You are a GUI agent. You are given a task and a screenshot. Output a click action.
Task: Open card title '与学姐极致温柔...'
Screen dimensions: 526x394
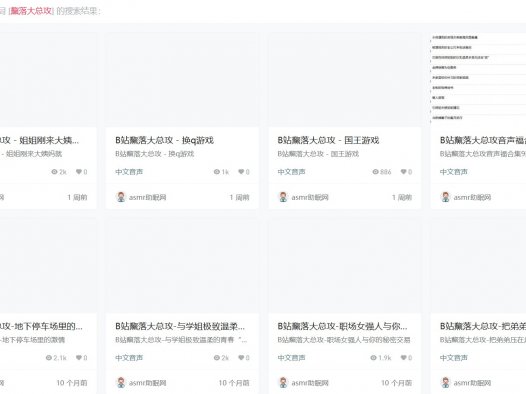(x=180, y=326)
